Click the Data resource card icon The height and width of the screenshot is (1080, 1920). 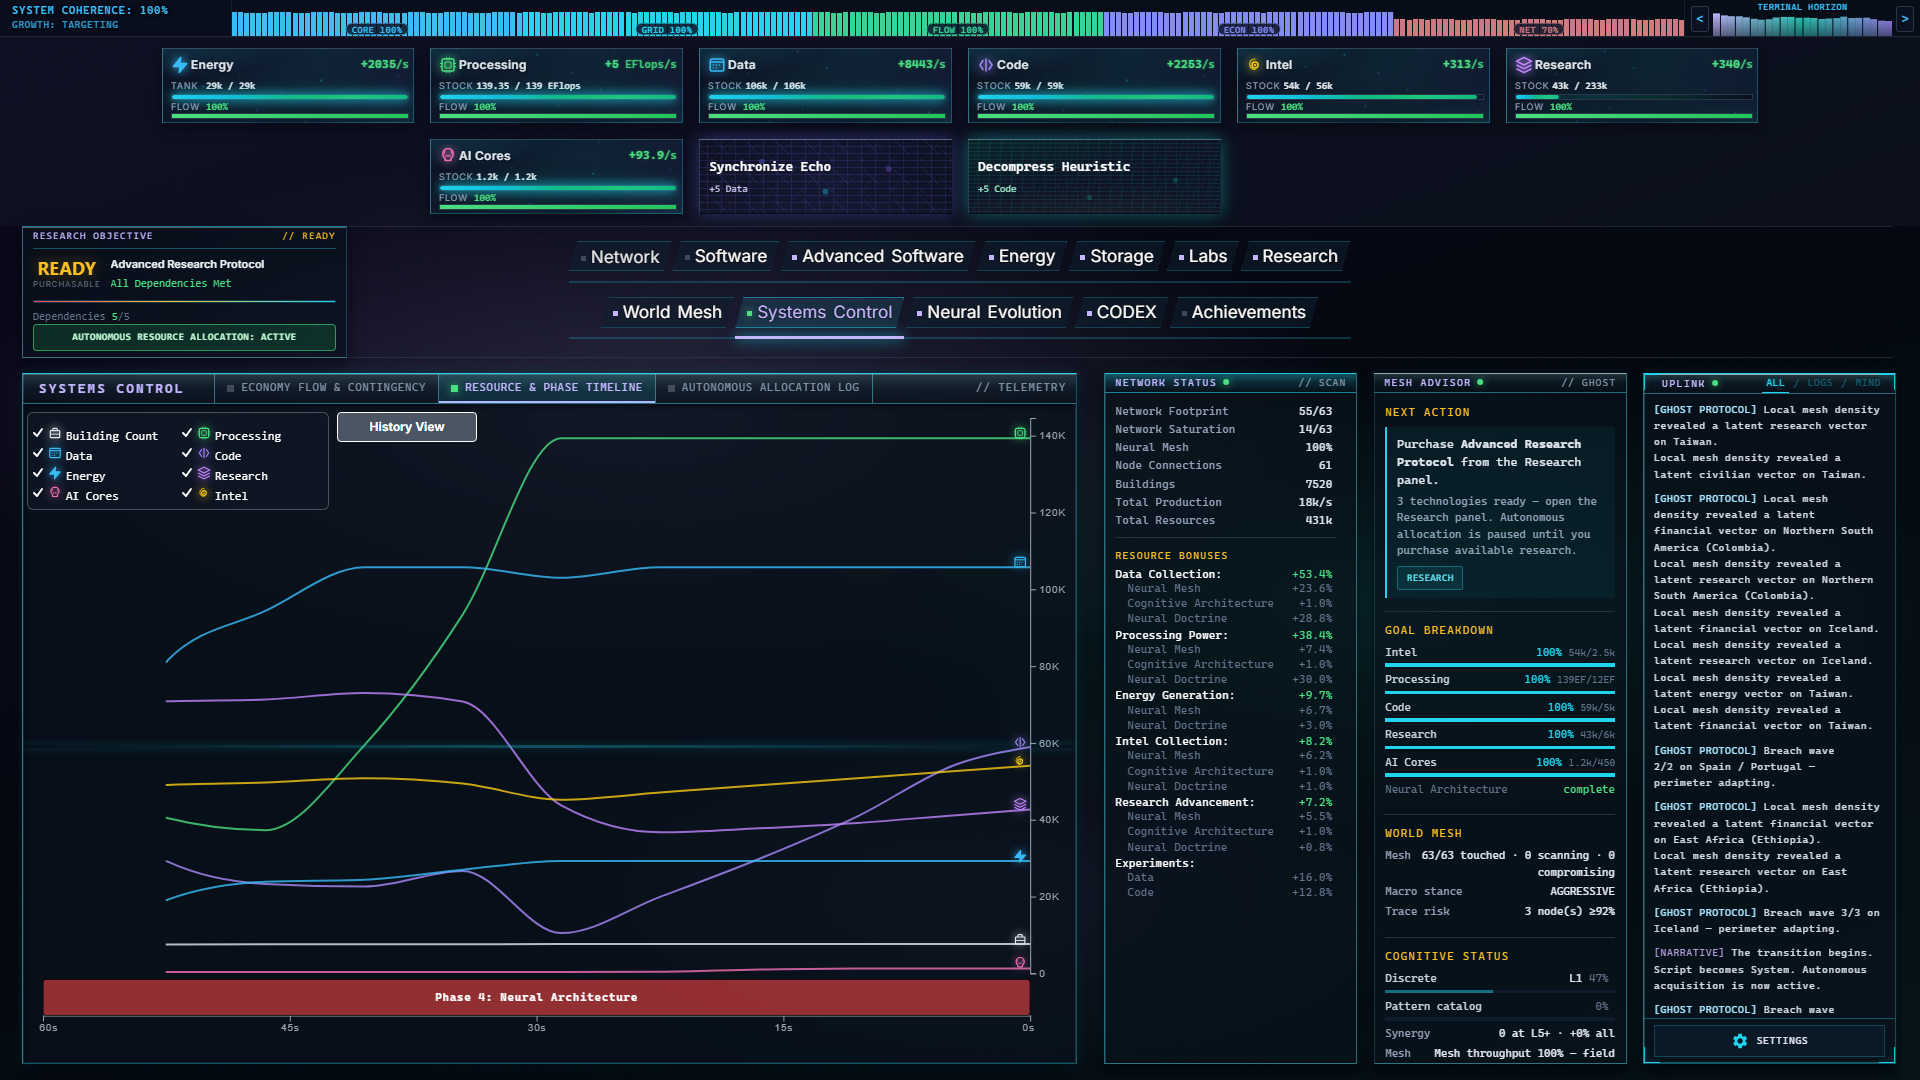click(716, 65)
